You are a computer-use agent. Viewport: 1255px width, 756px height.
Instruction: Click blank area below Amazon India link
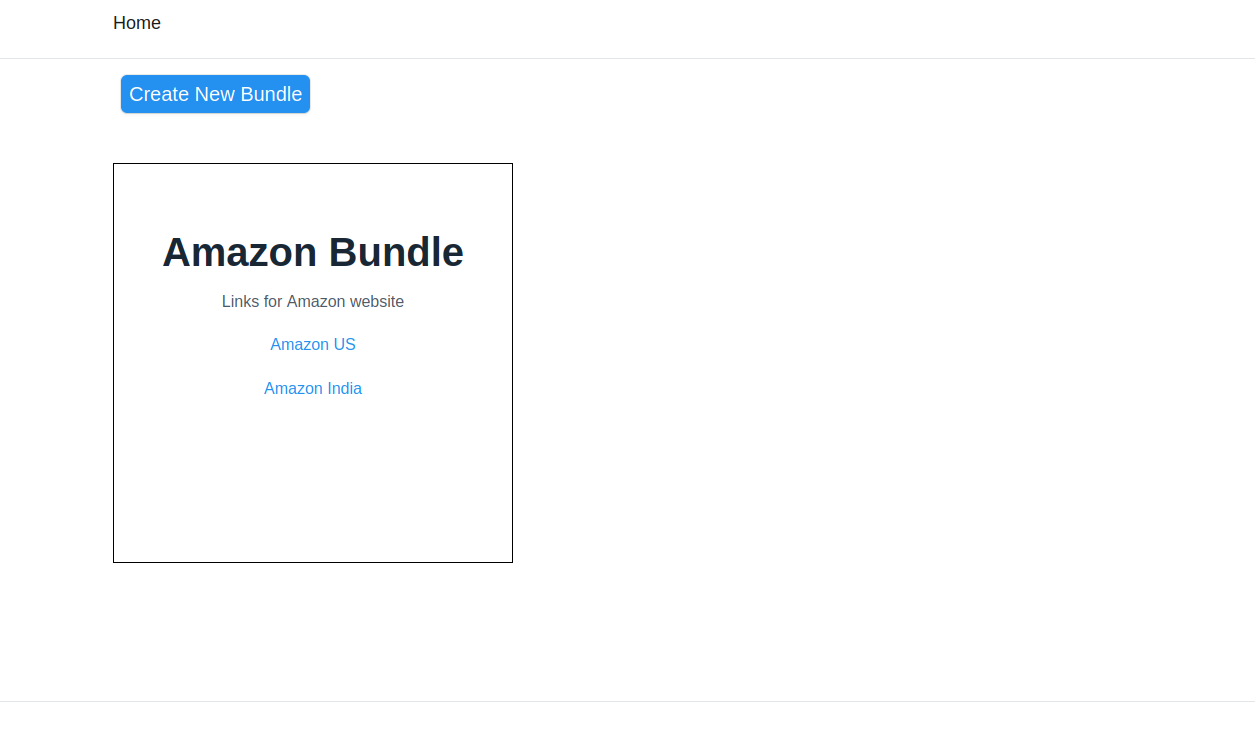tap(313, 480)
